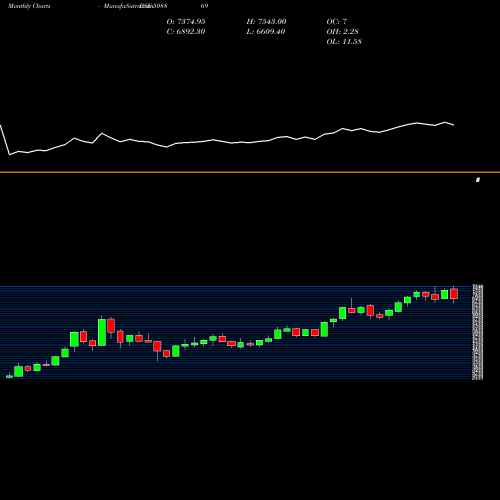This screenshot has height=500, width=500.
Task: Select the tallest green candlestick with long body
Action: [102, 332]
